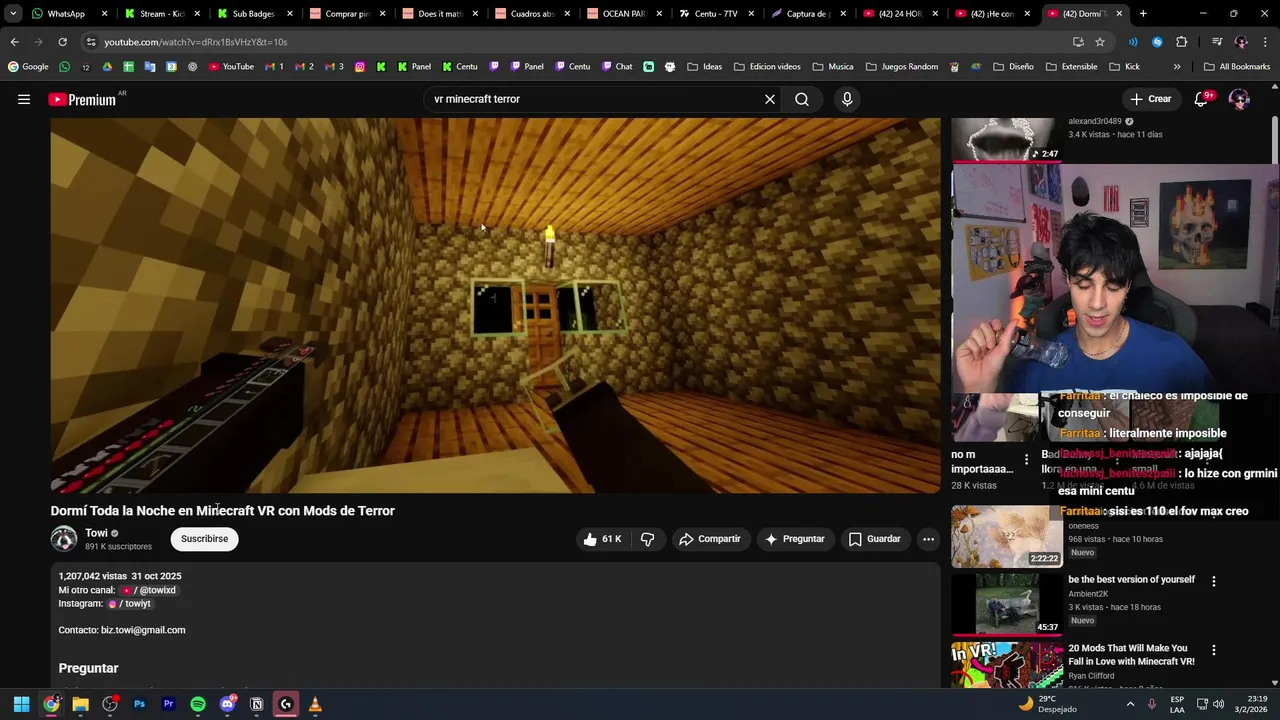This screenshot has width=1280, height=720.
Task: Open the Ideas bookmark folder
Action: [x=704, y=67]
